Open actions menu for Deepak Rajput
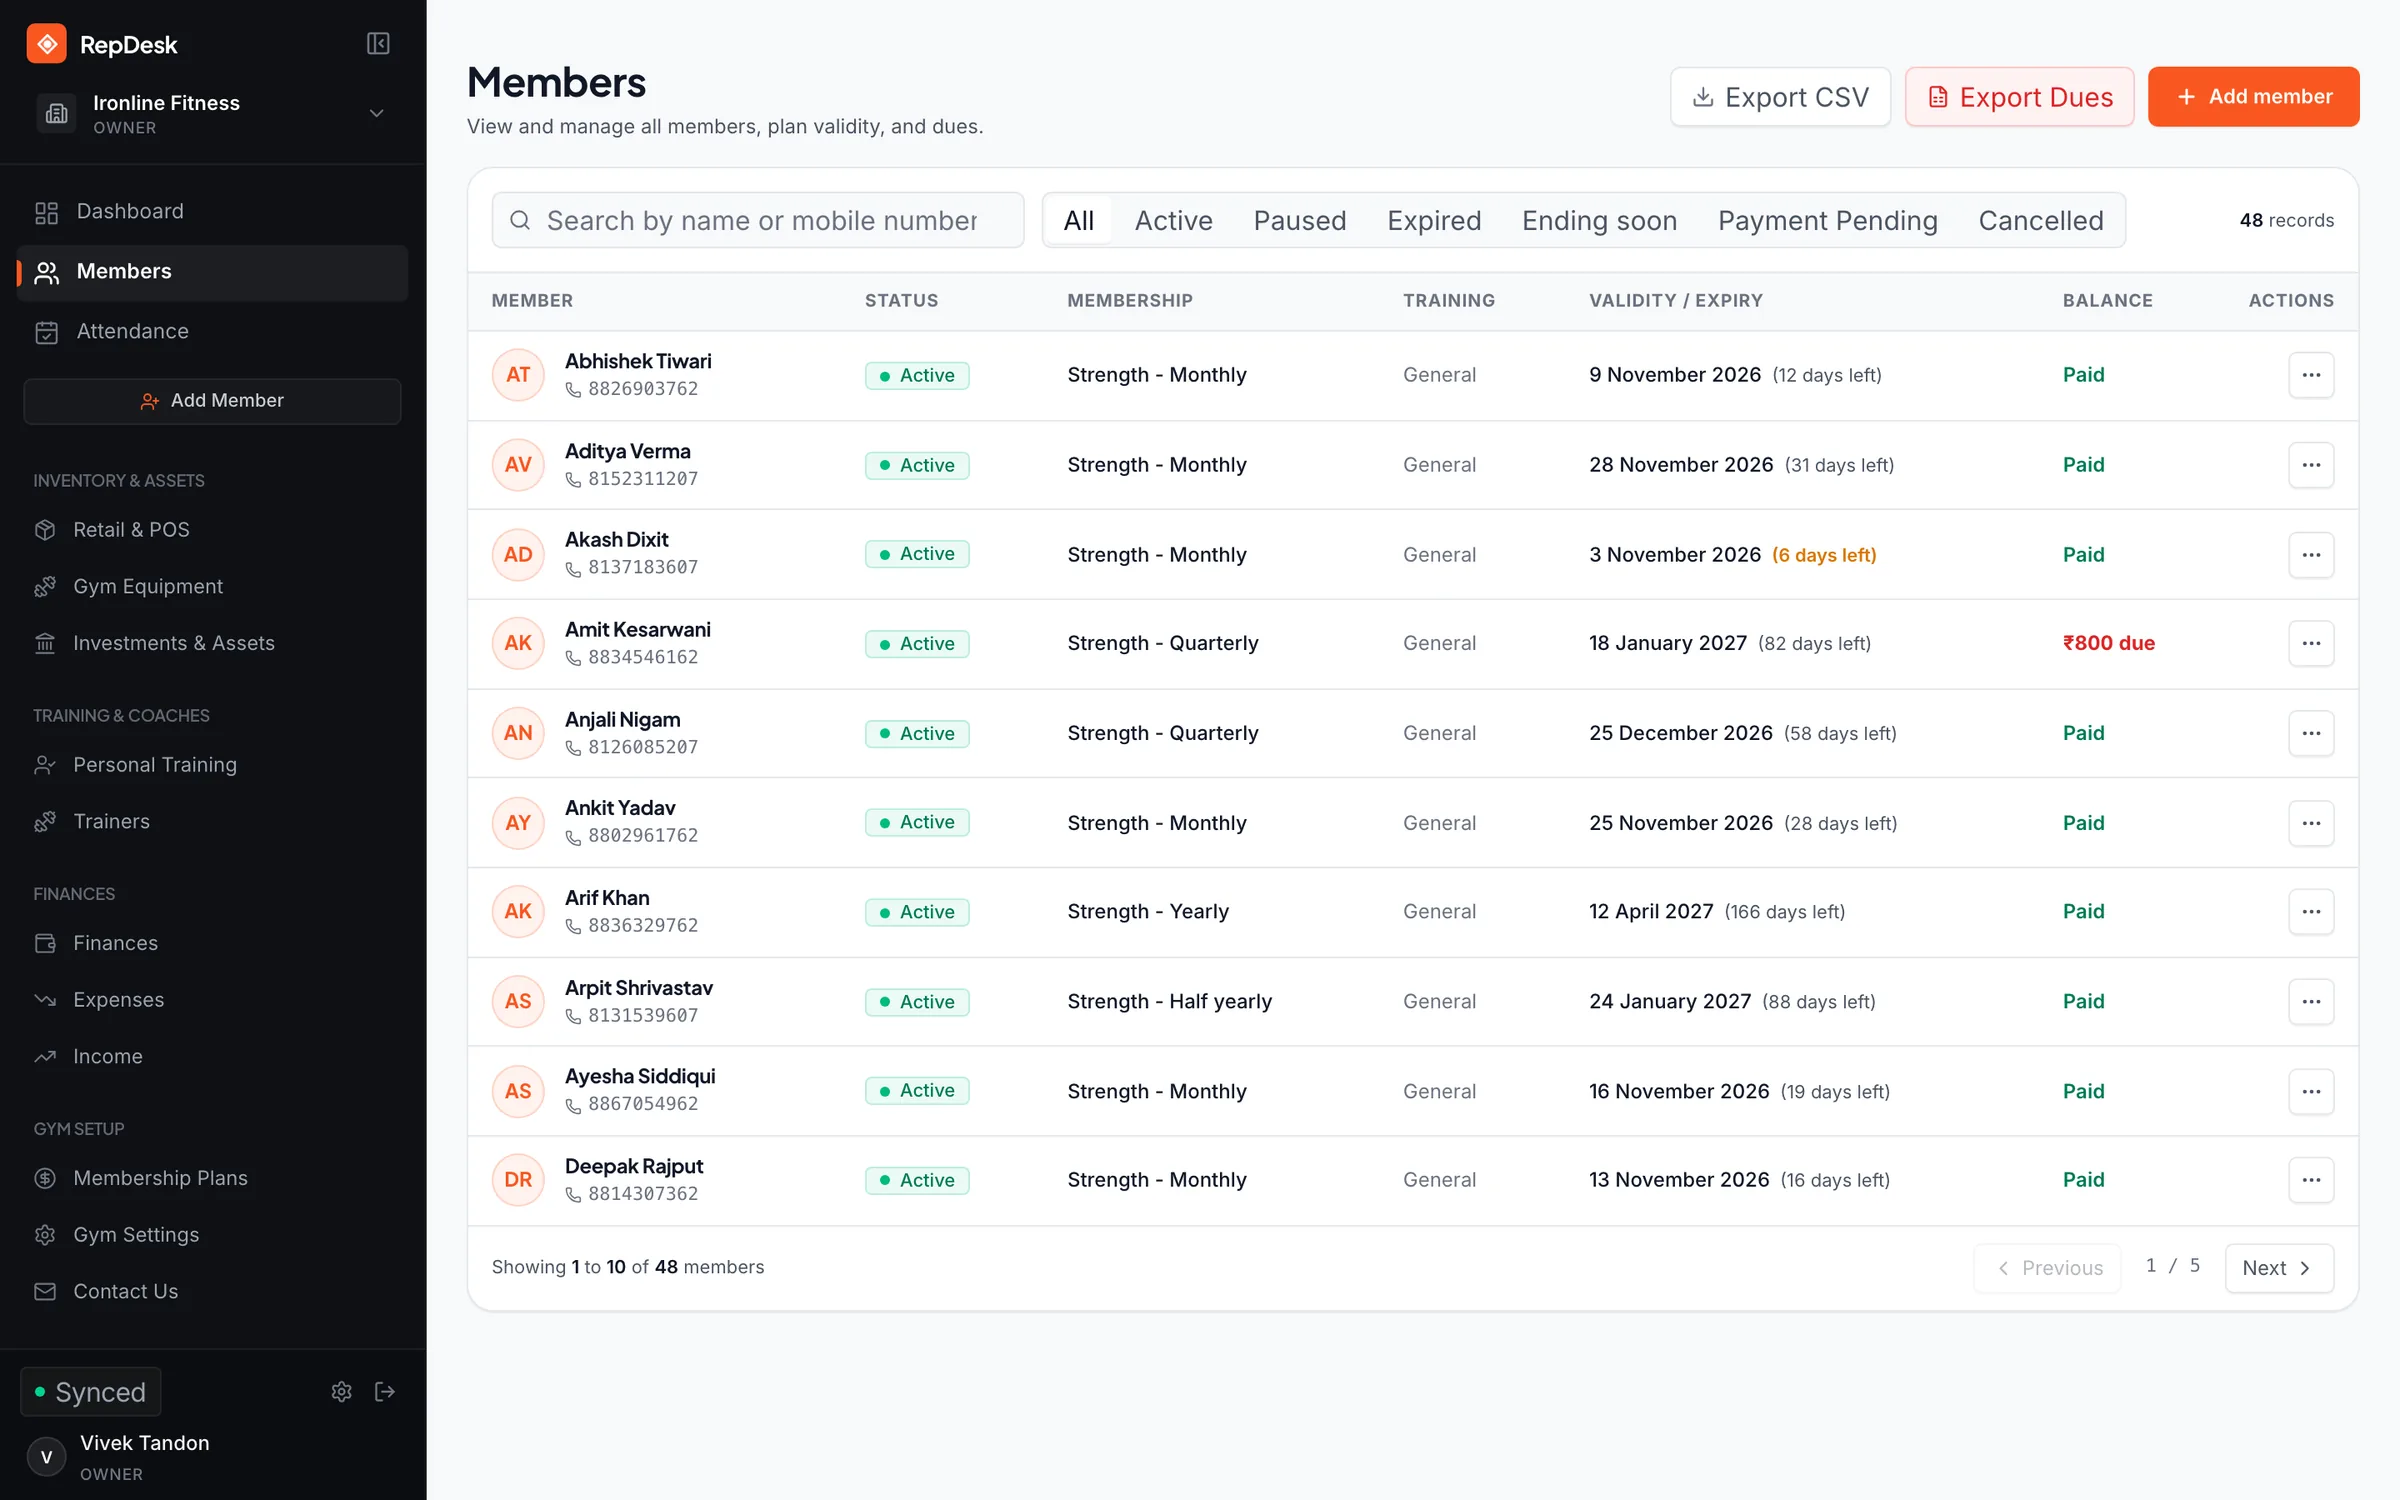The image size is (2400, 1500). pos(2311,1181)
